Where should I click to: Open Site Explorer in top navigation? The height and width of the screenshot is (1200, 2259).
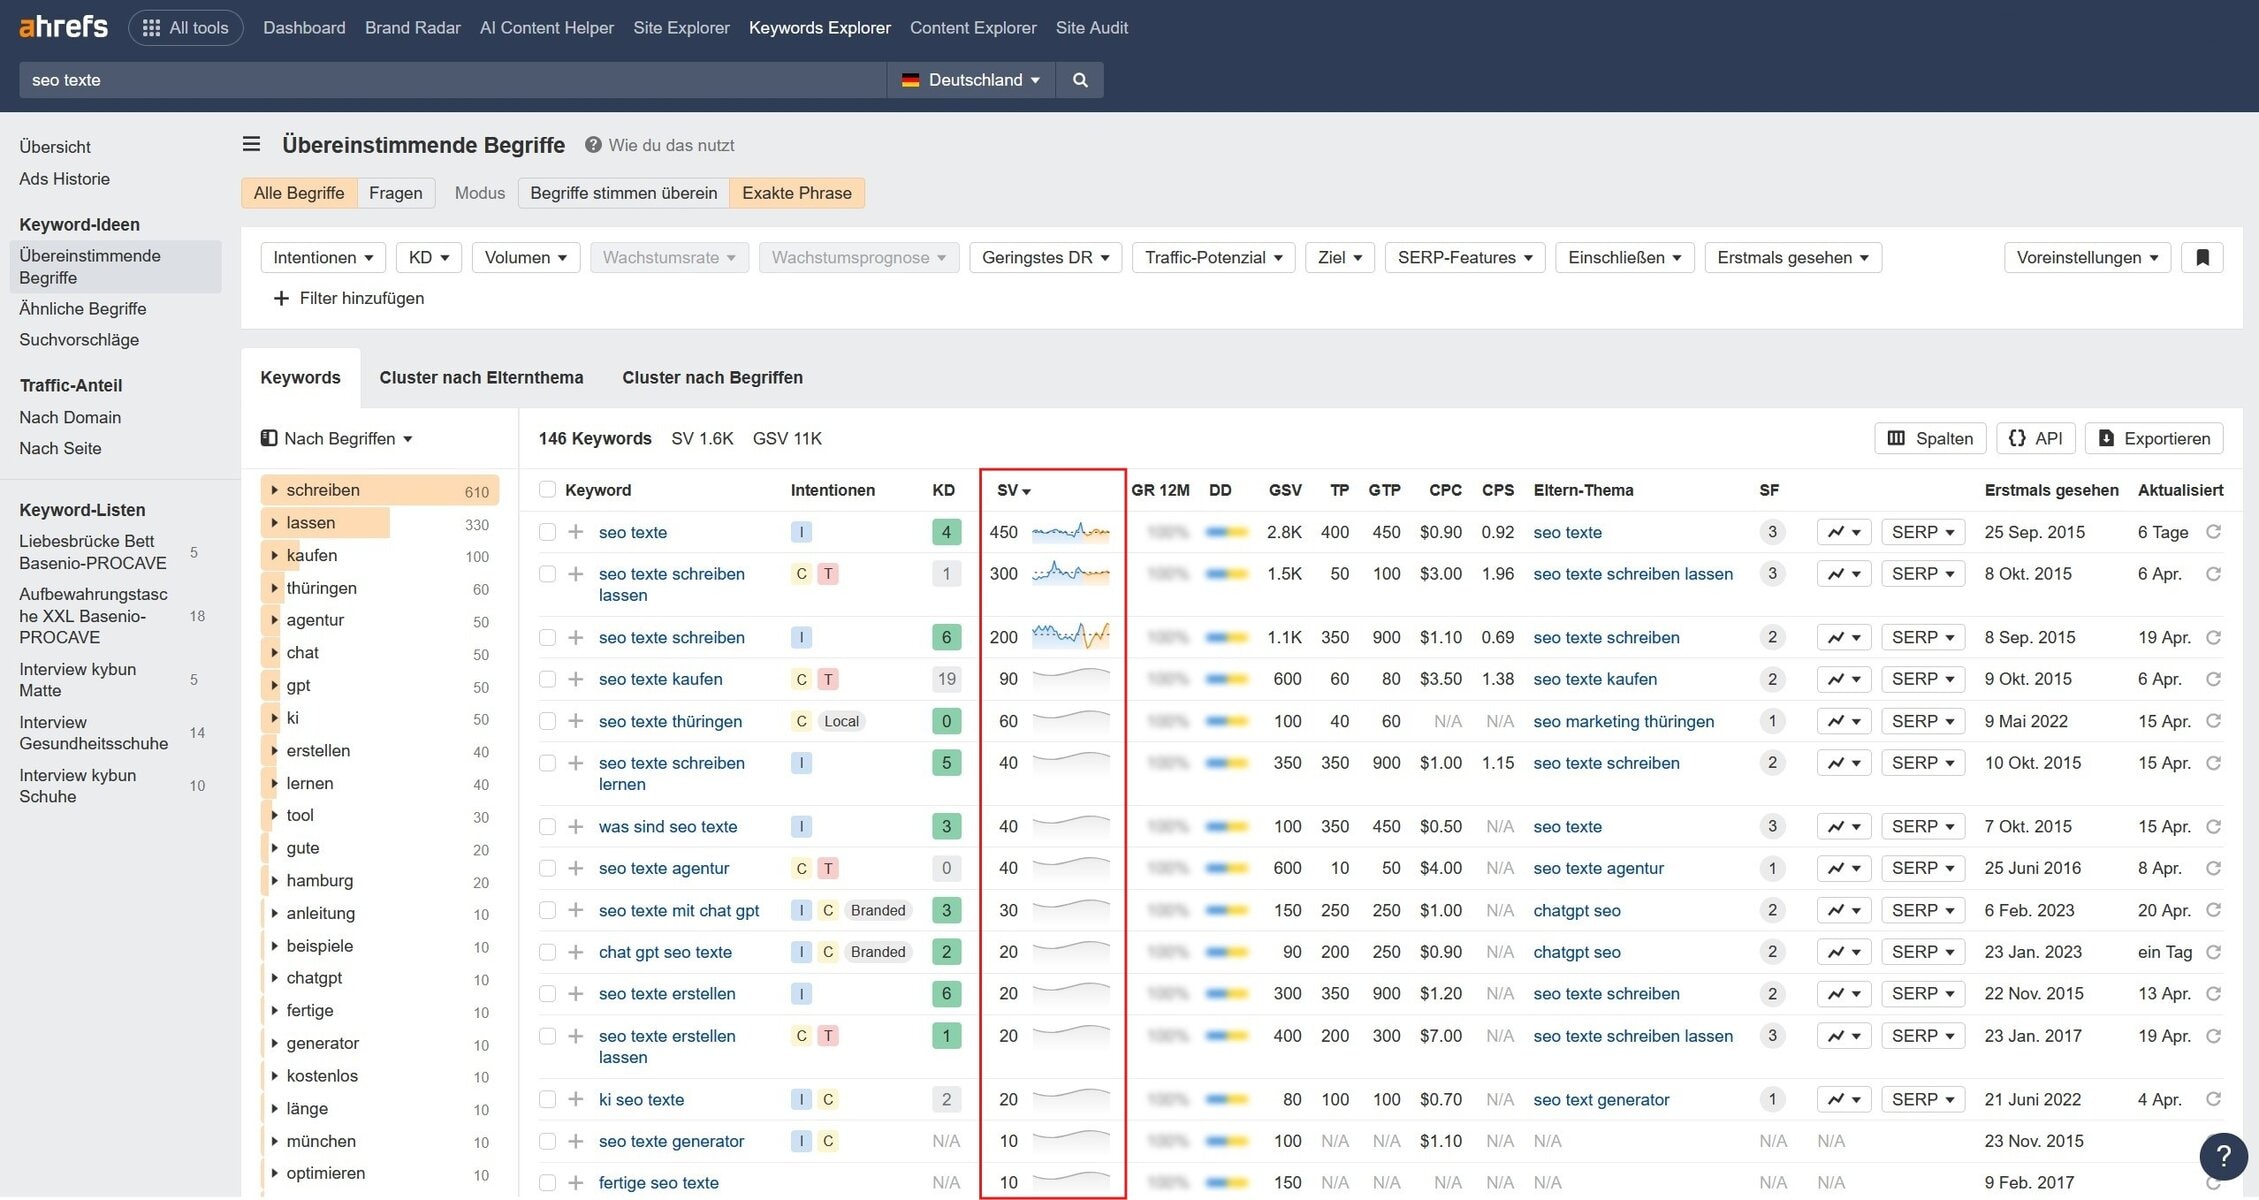tap(681, 28)
